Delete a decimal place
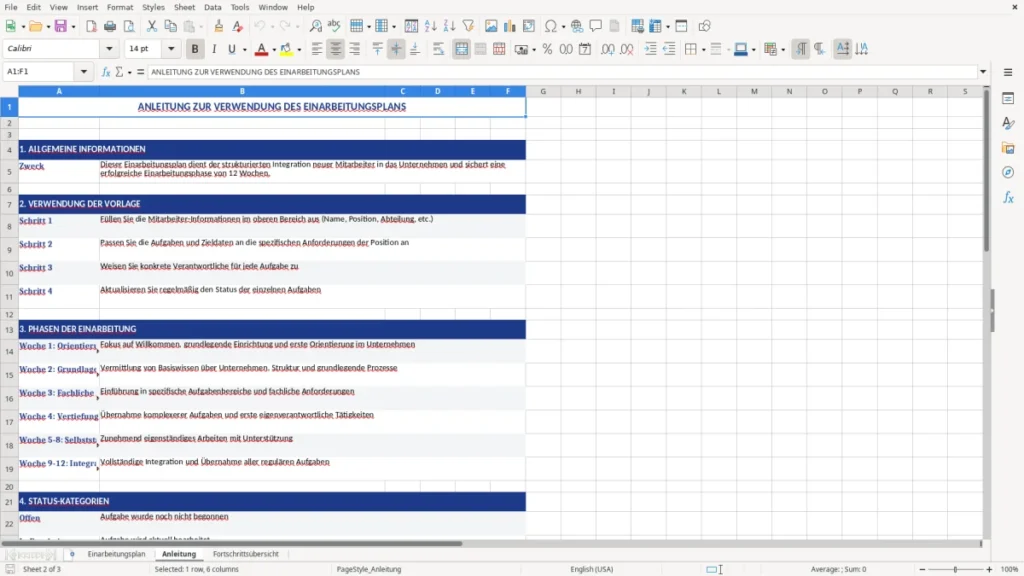Screen dimensions: 1024x576 pyautogui.click(x=627, y=49)
